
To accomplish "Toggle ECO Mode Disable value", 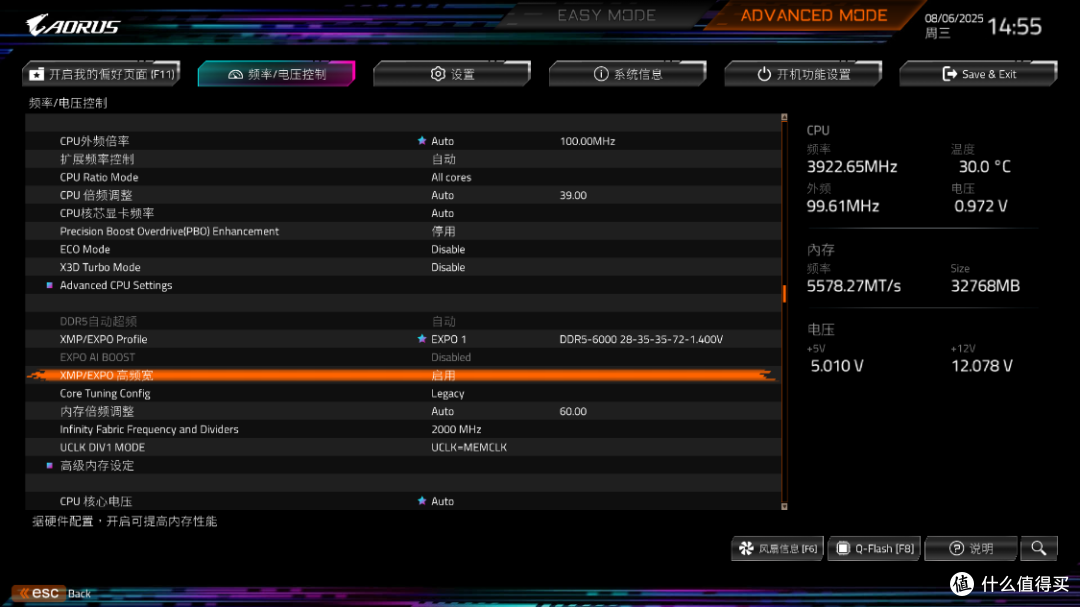I will coord(448,249).
